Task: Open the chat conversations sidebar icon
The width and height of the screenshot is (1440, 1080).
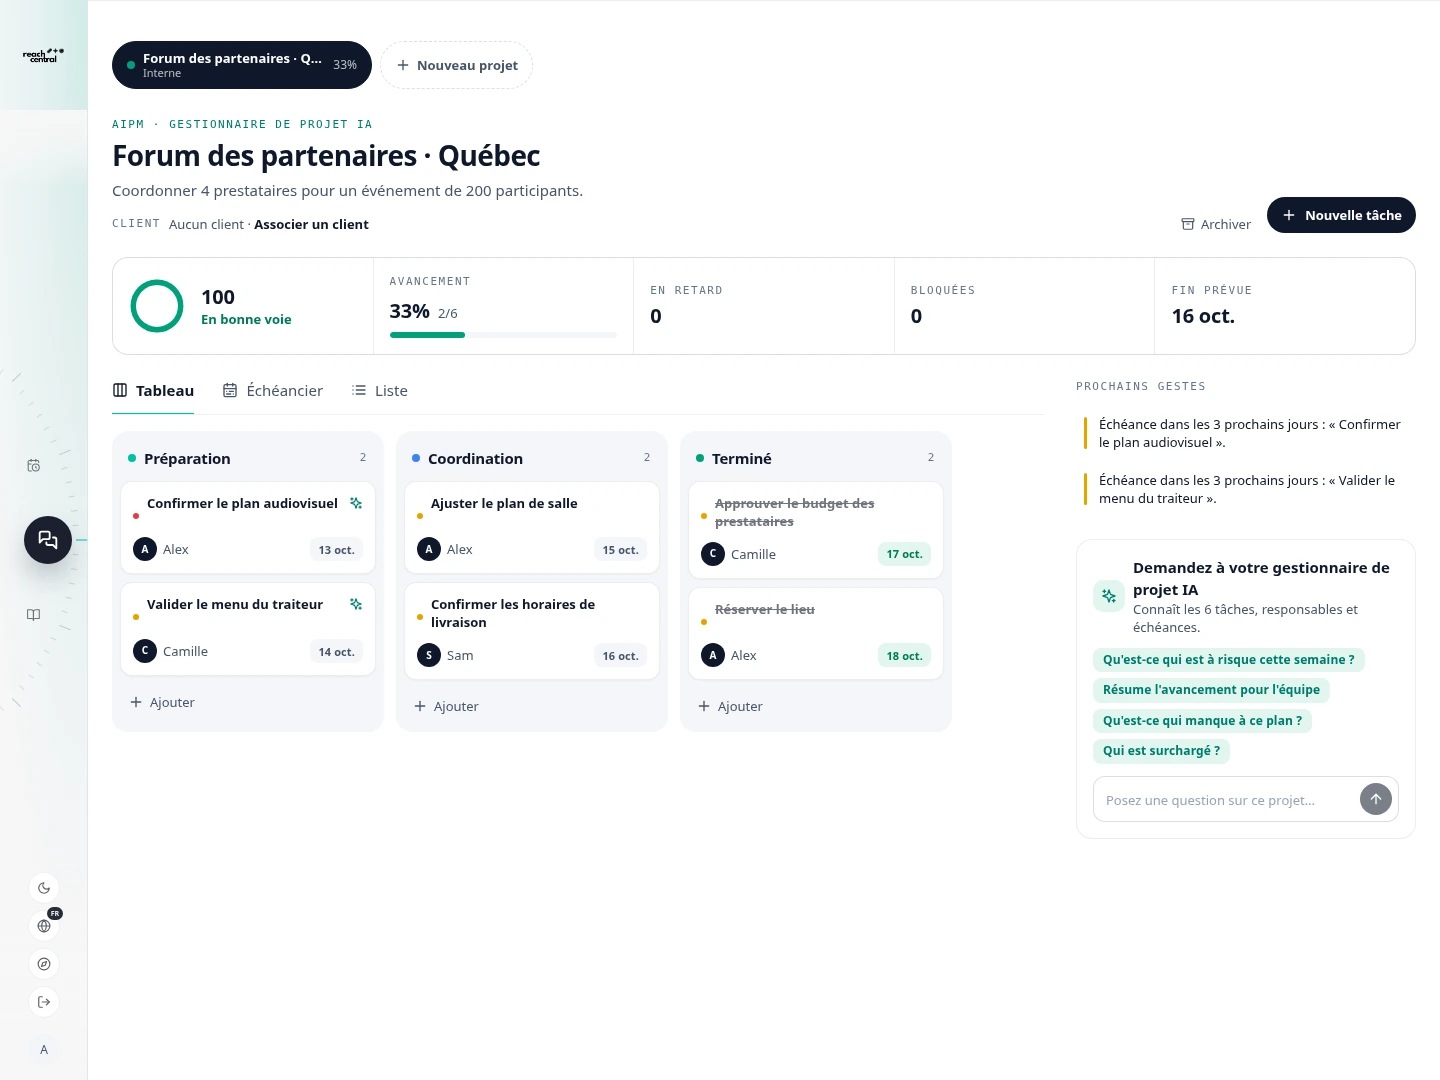Action: click(x=48, y=540)
